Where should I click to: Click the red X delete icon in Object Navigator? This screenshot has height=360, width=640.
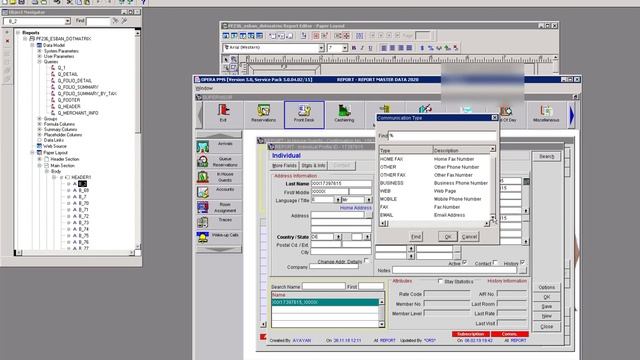click(x=7, y=41)
